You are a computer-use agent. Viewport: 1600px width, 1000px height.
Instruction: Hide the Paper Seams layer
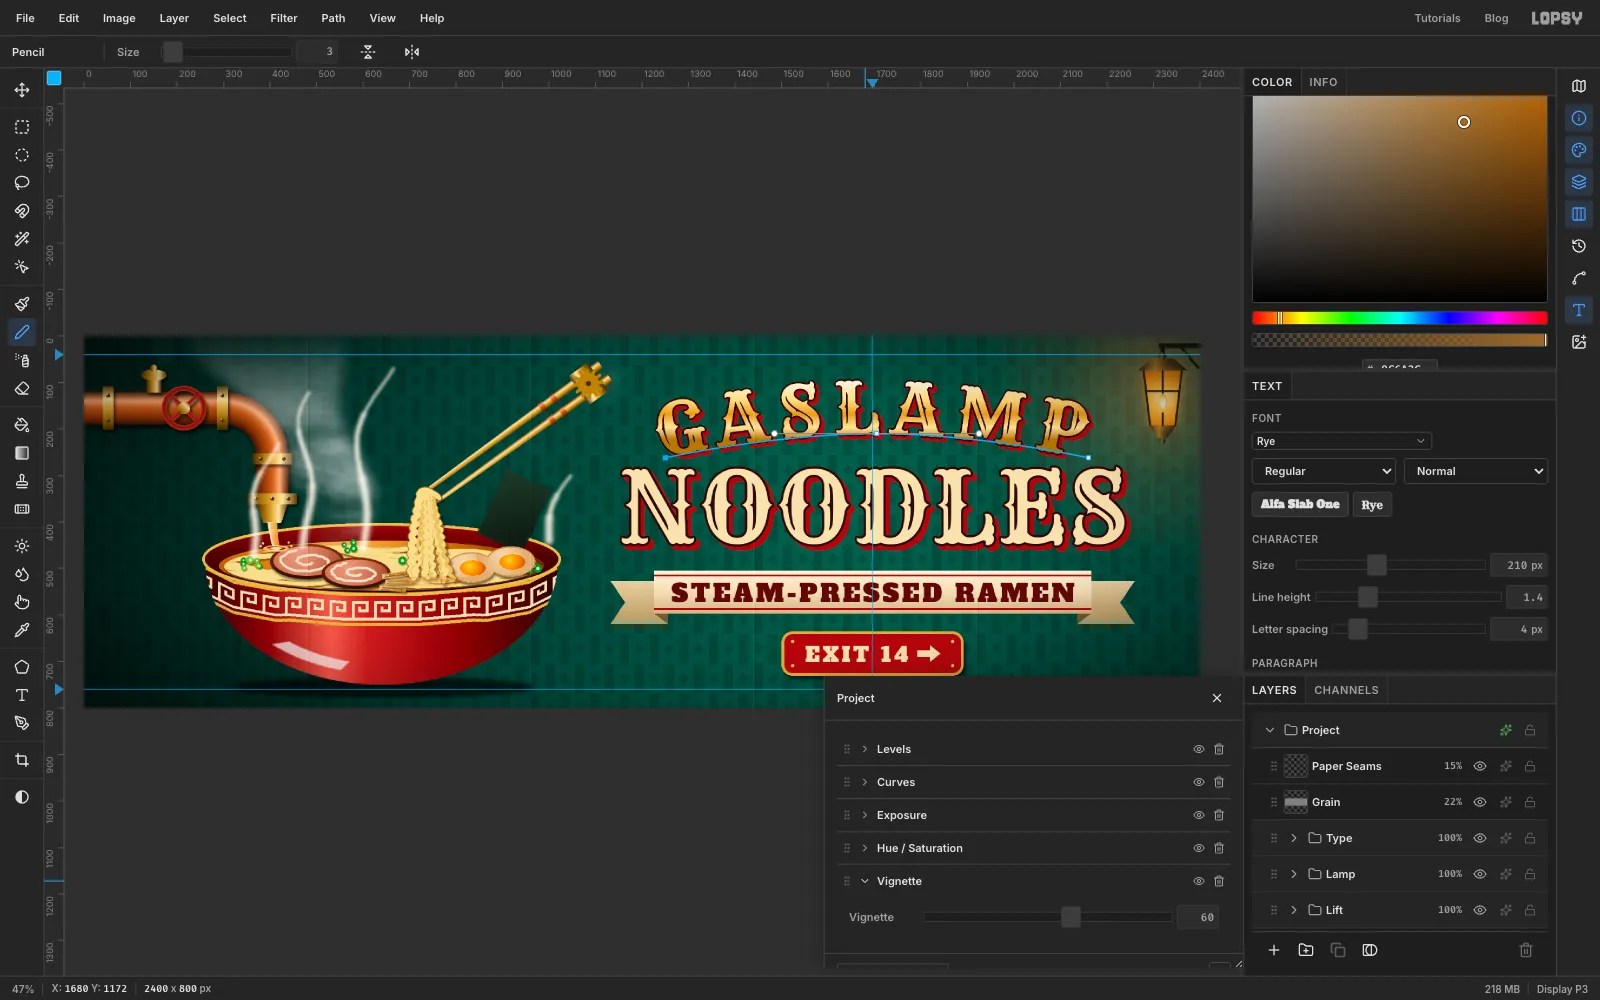(1480, 766)
